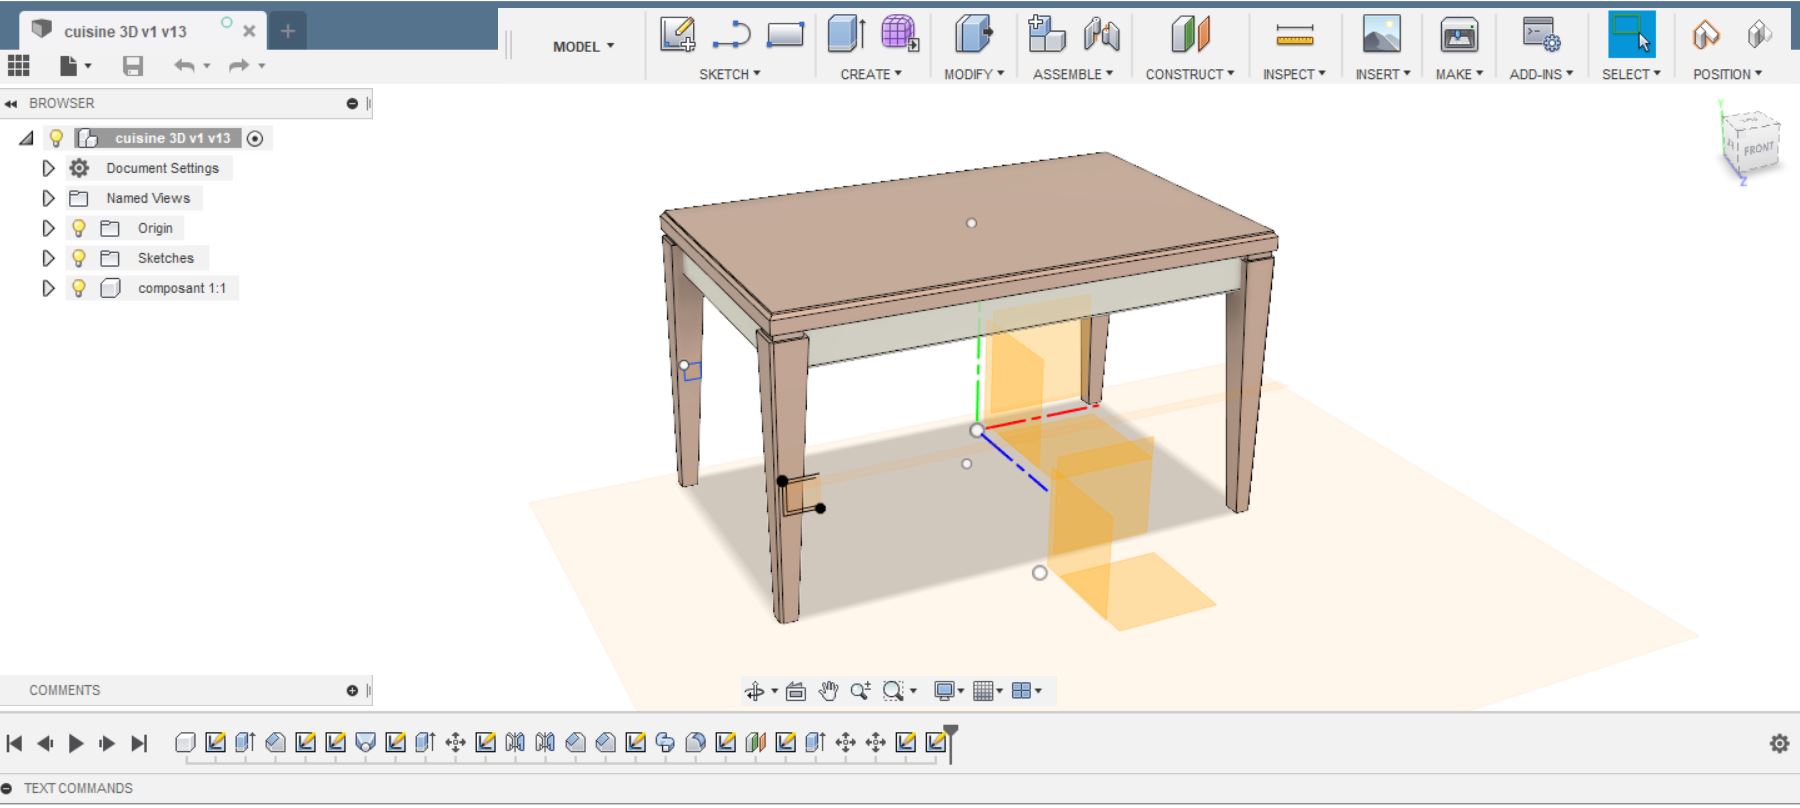The width and height of the screenshot is (1800, 808).
Task: Open timeline settings gear
Action: (1779, 743)
